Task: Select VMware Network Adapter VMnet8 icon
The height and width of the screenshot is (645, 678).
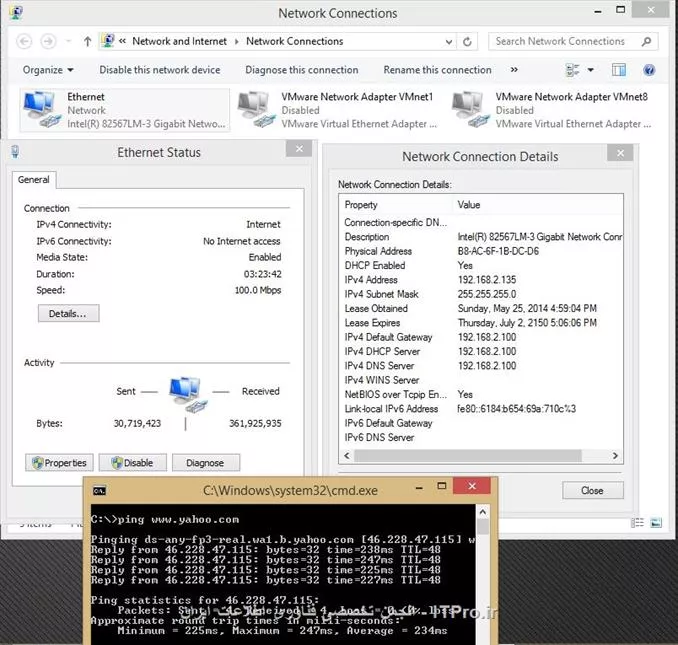Action: 470,109
